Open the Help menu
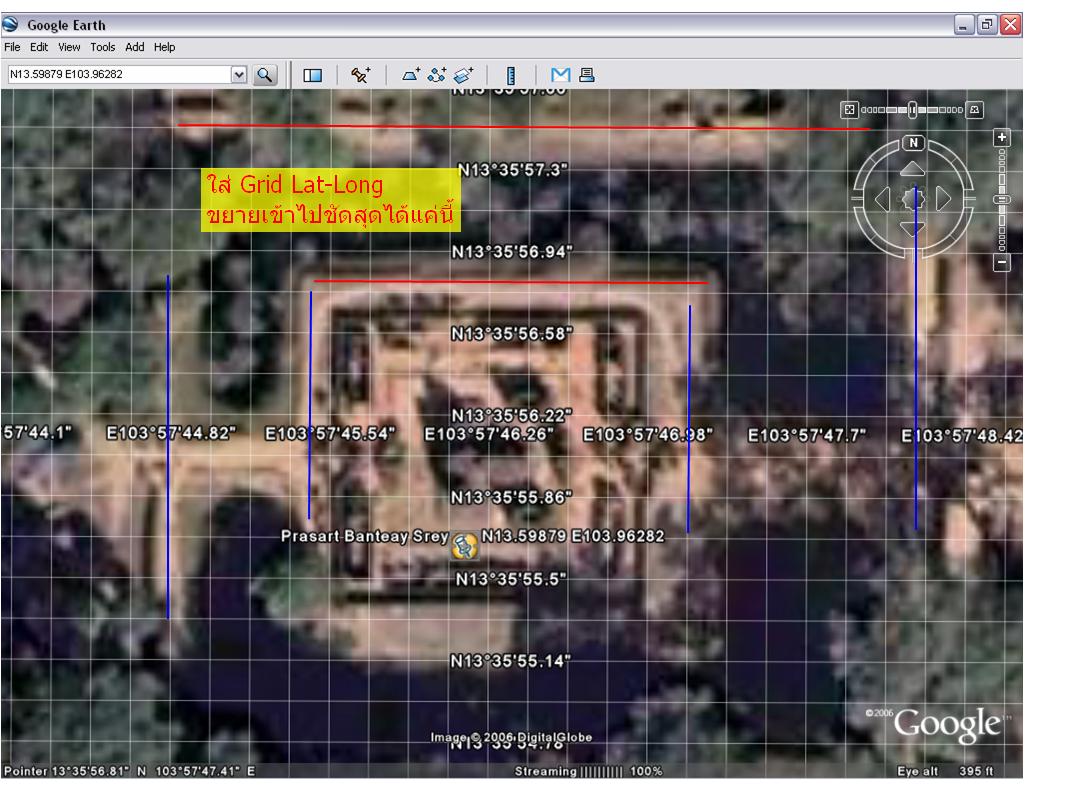This screenshot has height=785, width=1065. [x=164, y=47]
